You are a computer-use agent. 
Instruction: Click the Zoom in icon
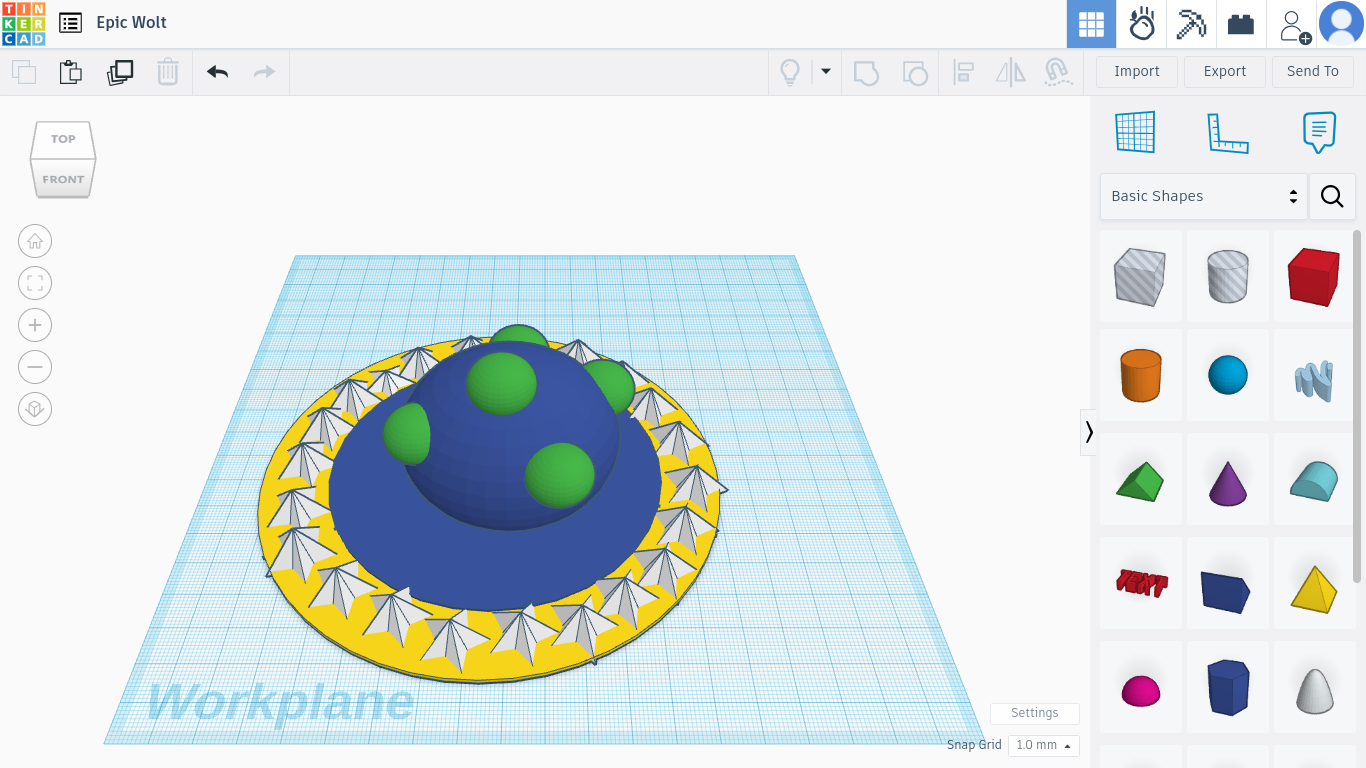(x=35, y=325)
